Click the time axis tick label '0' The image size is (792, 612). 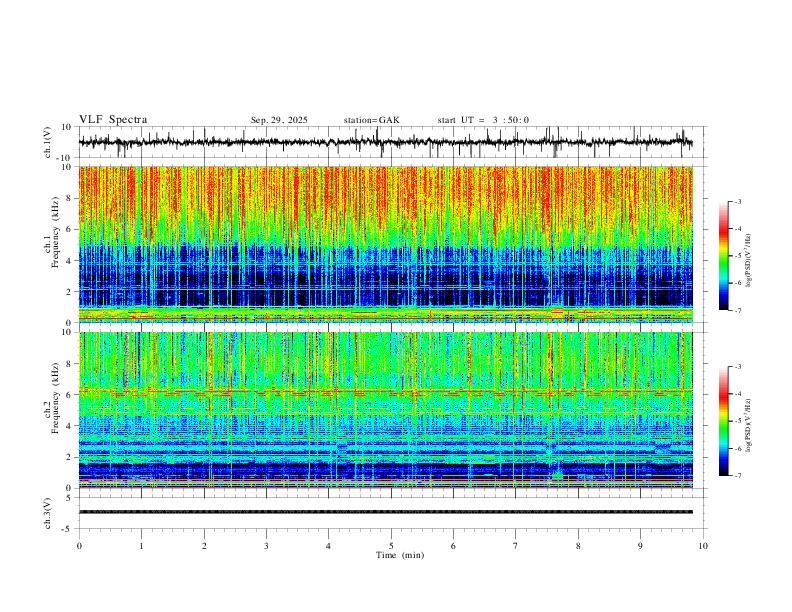click(79, 546)
